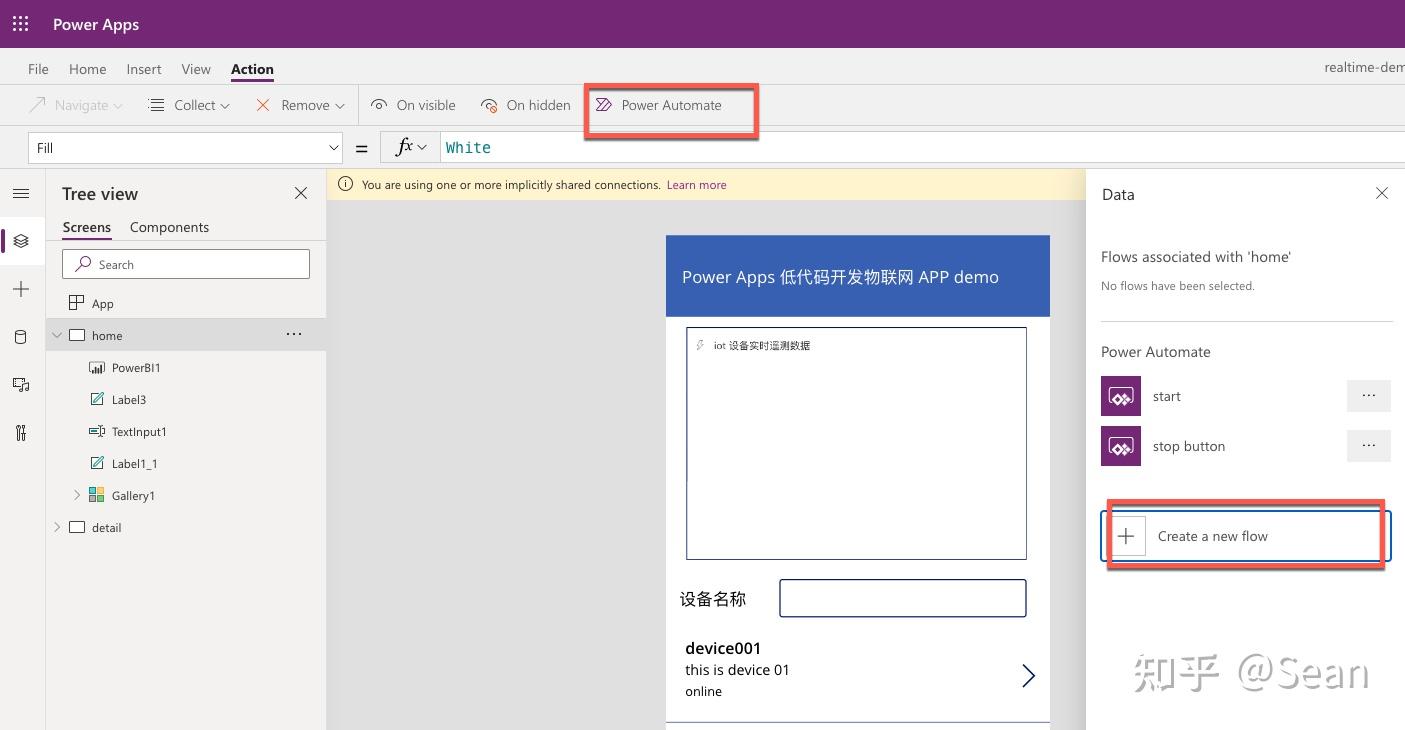This screenshot has width=1405, height=730.
Task: Open the Fill property dropdown
Action: [x=334, y=147]
